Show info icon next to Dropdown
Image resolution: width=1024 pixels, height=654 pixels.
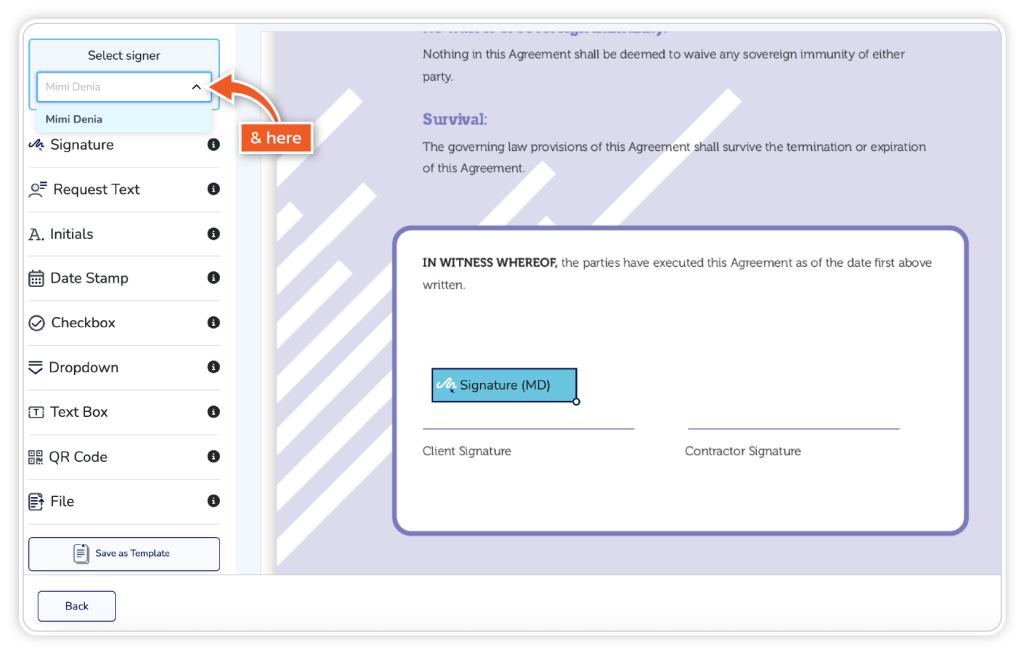(213, 367)
